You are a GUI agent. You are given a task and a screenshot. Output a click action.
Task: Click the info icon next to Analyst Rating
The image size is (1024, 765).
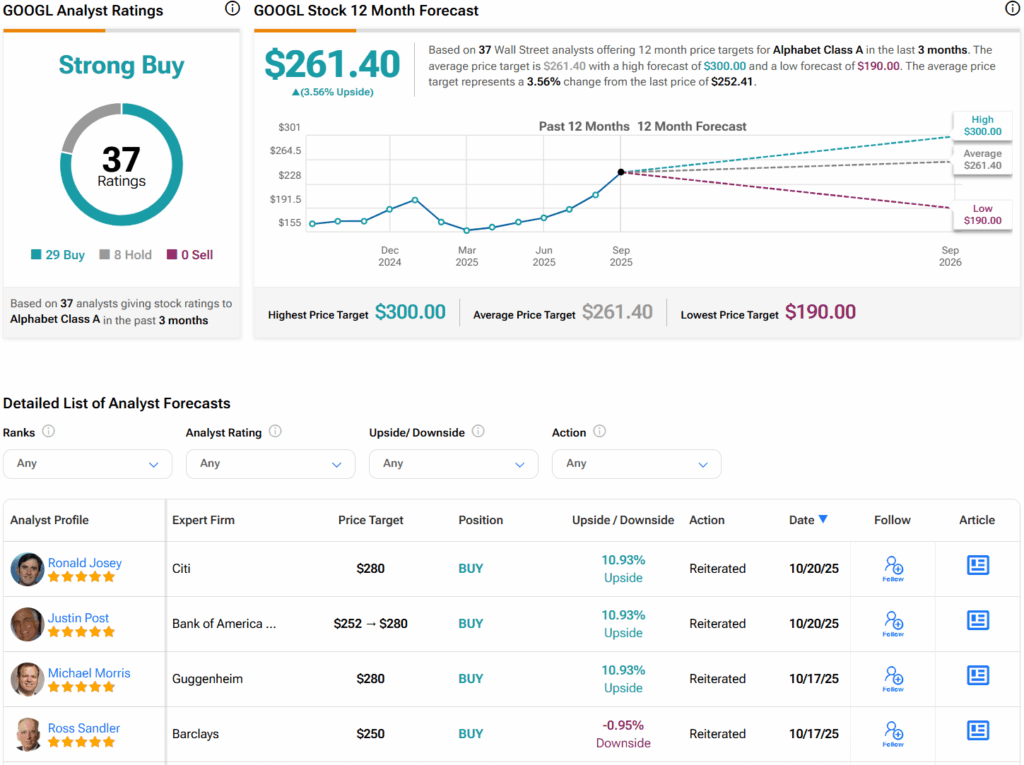pos(275,432)
